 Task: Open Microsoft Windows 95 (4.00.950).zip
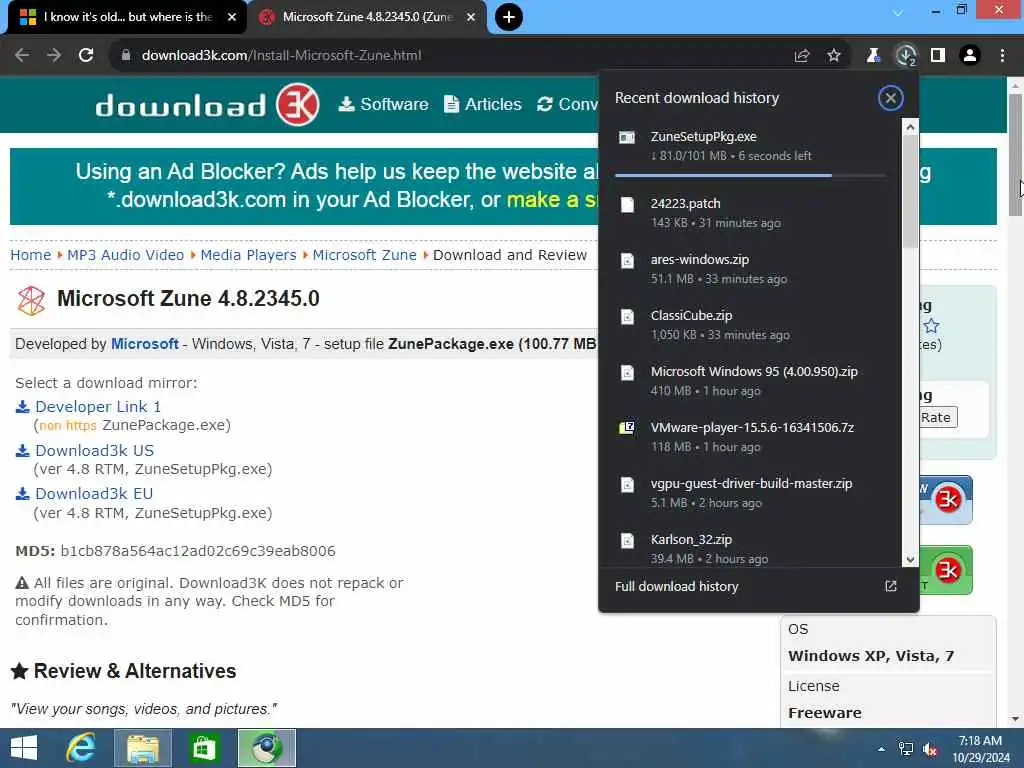(x=750, y=381)
